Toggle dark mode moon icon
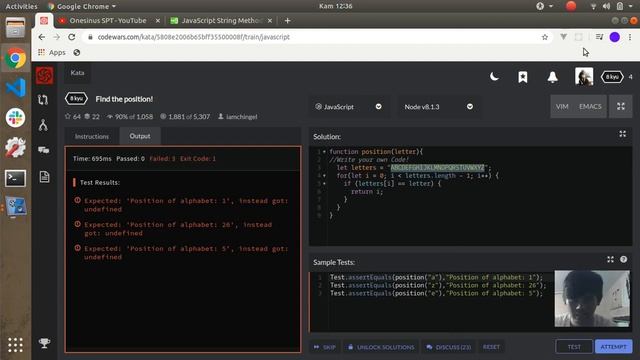Viewport: 640px width, 360px height. [x=494, y=77]
